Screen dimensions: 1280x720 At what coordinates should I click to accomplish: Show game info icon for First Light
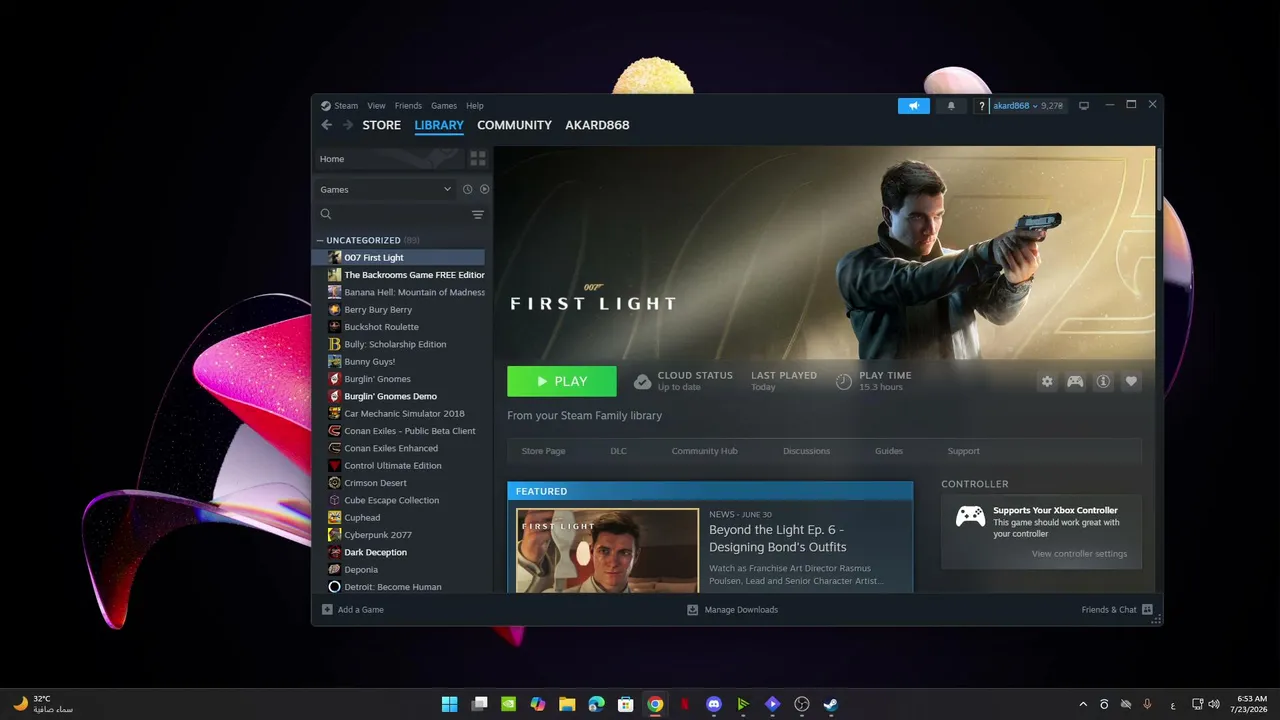(x=1103, y=381)
